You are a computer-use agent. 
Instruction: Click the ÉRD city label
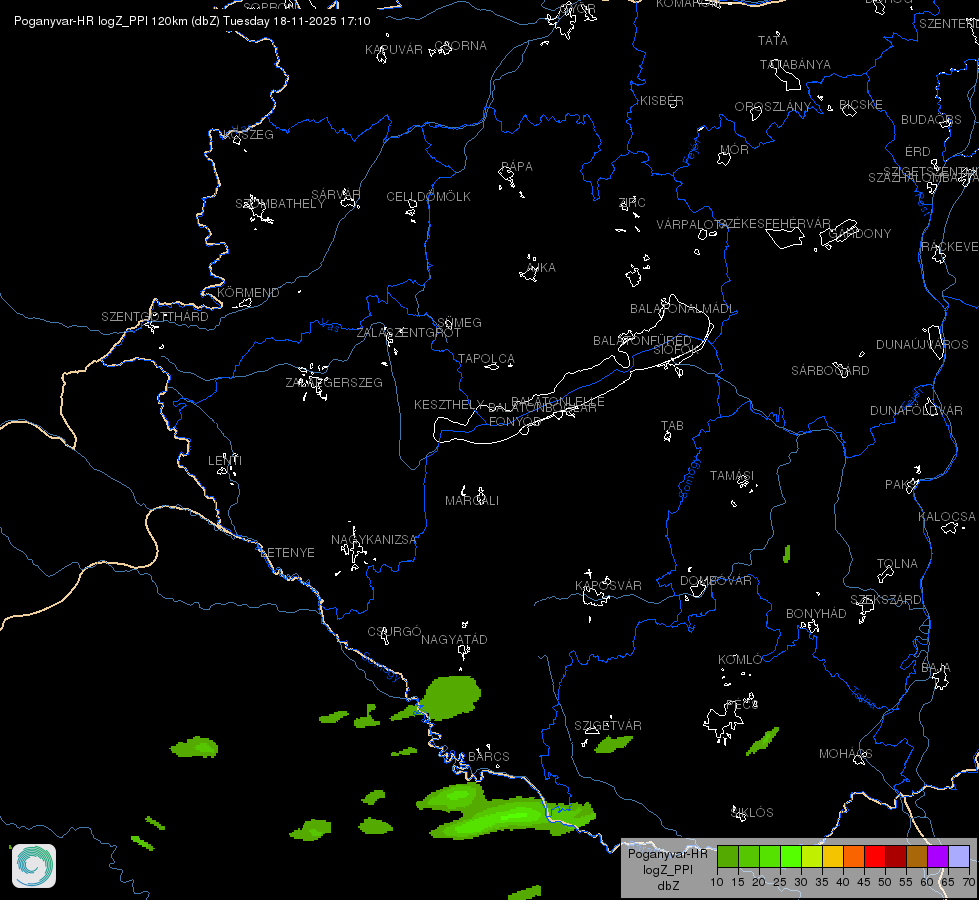[x=917, y=151]
